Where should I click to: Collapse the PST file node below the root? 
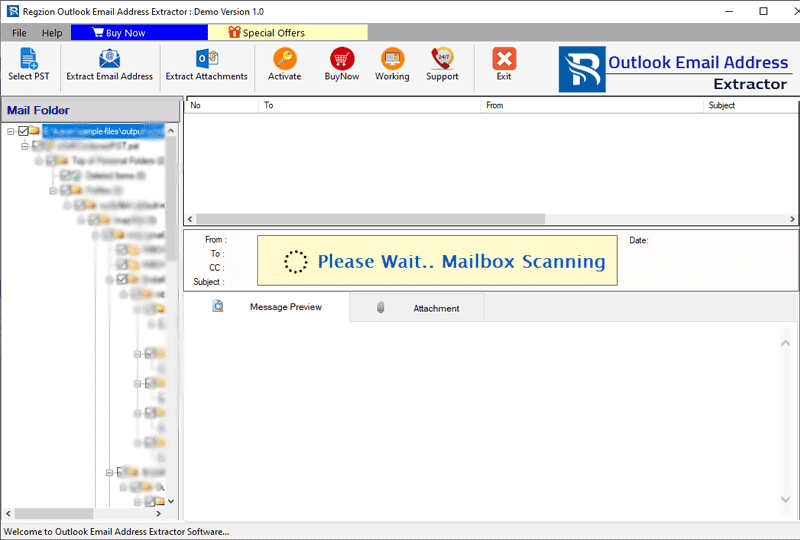point(24,146)
